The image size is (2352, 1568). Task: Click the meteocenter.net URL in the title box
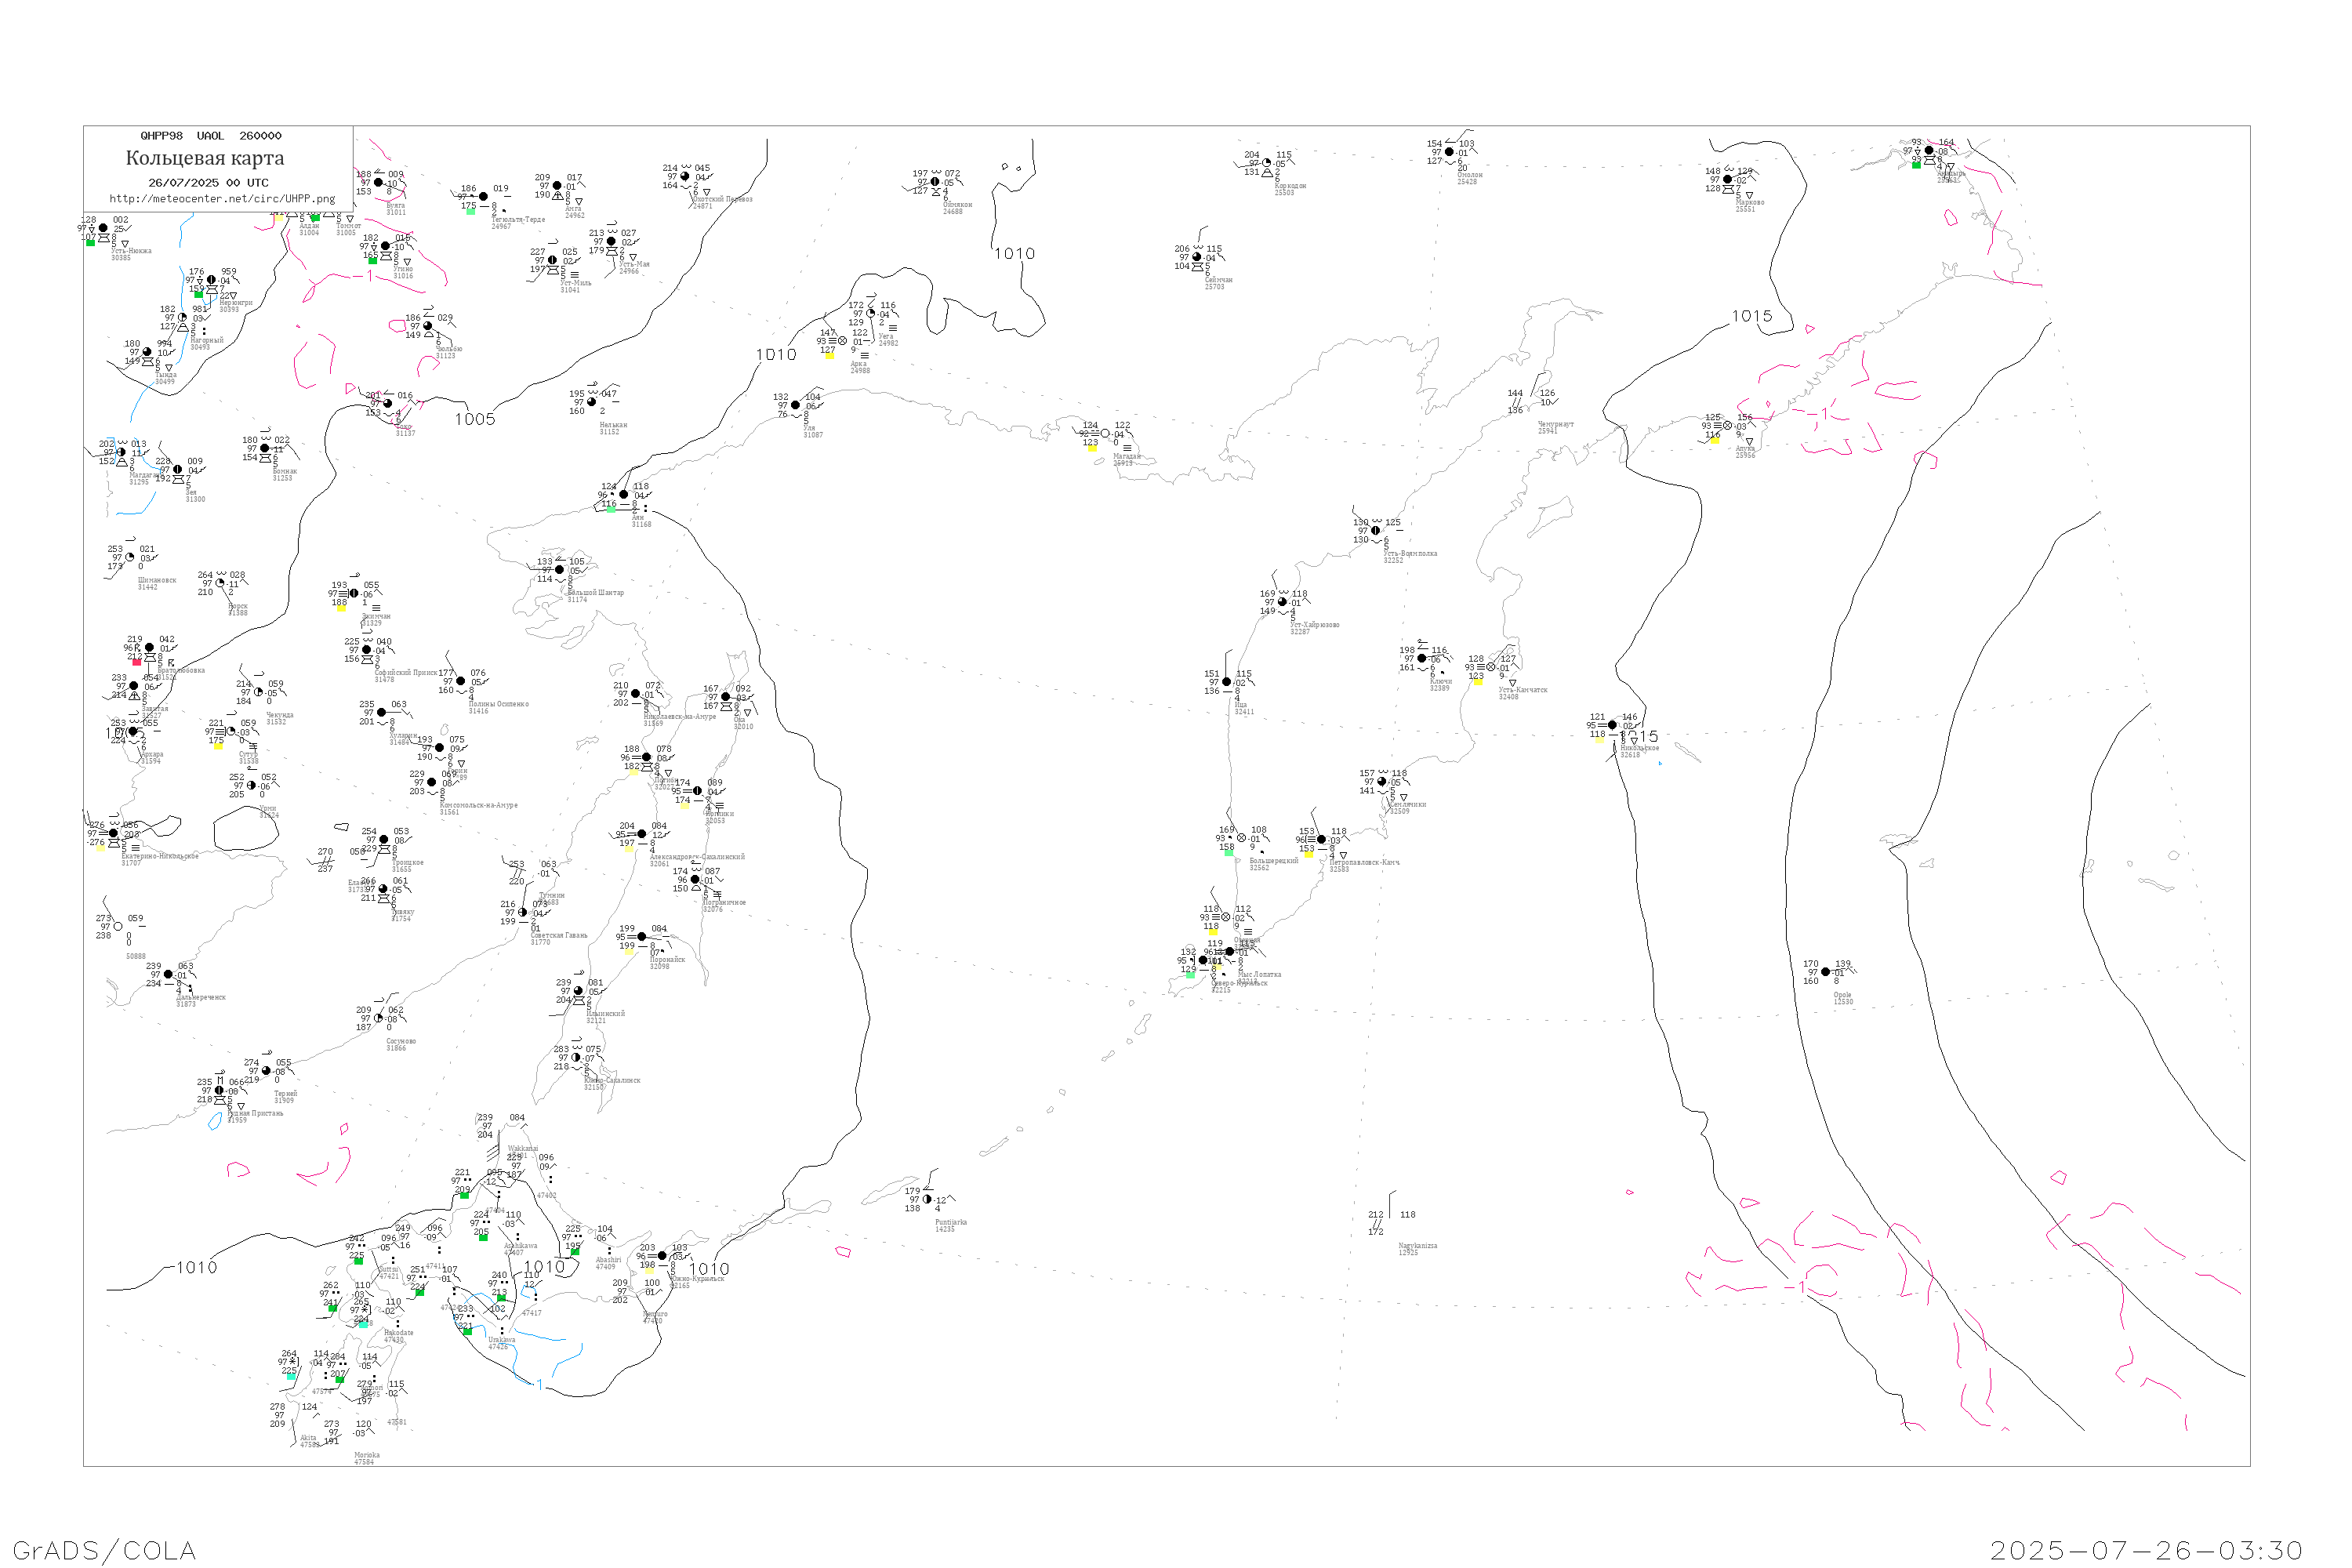222,199
